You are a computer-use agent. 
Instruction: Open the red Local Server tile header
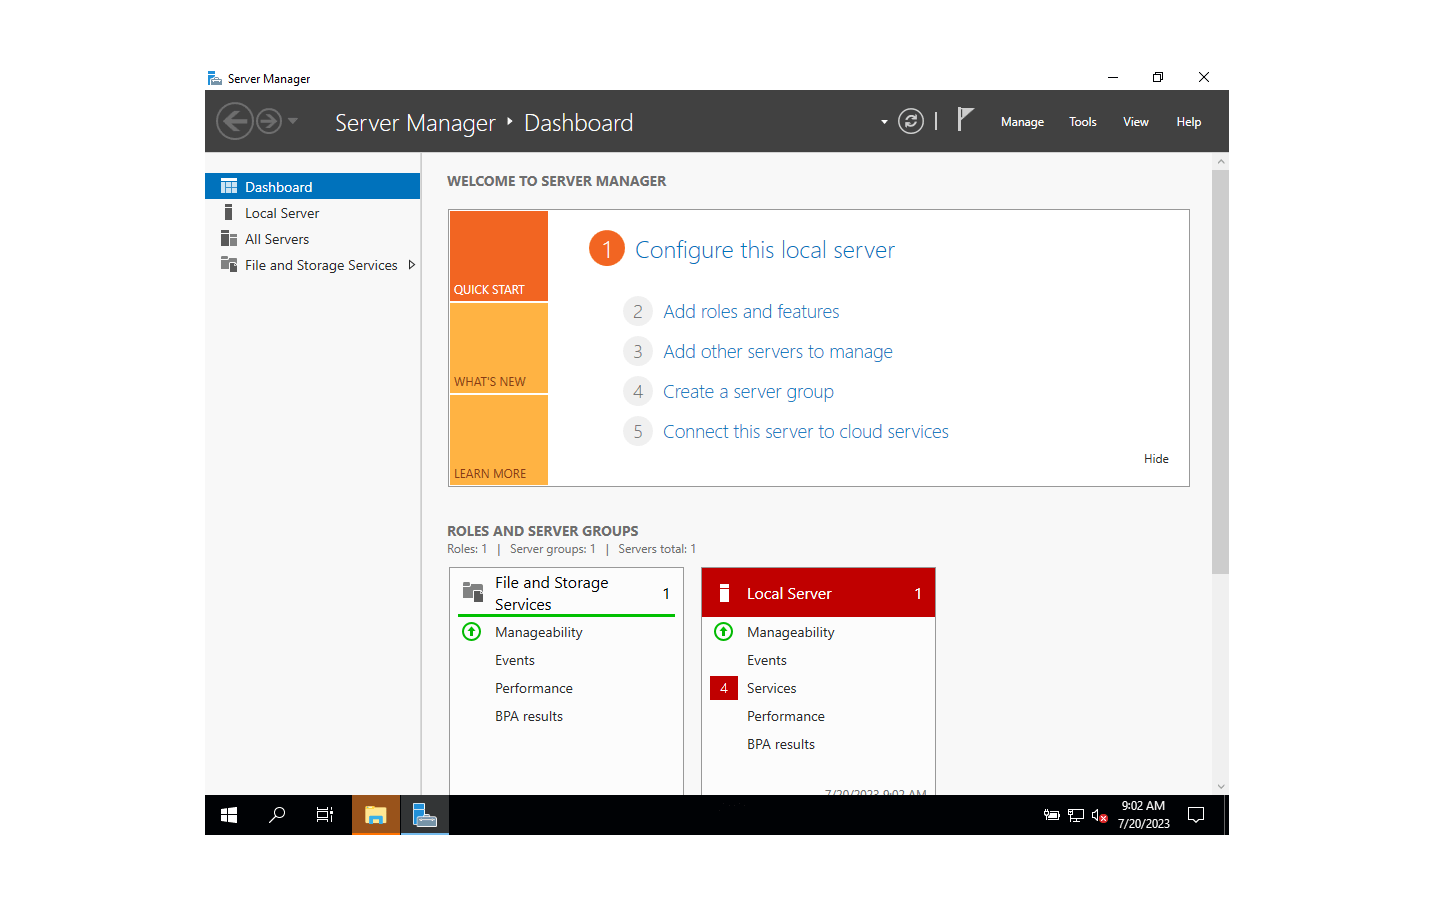tap(818, 593)
